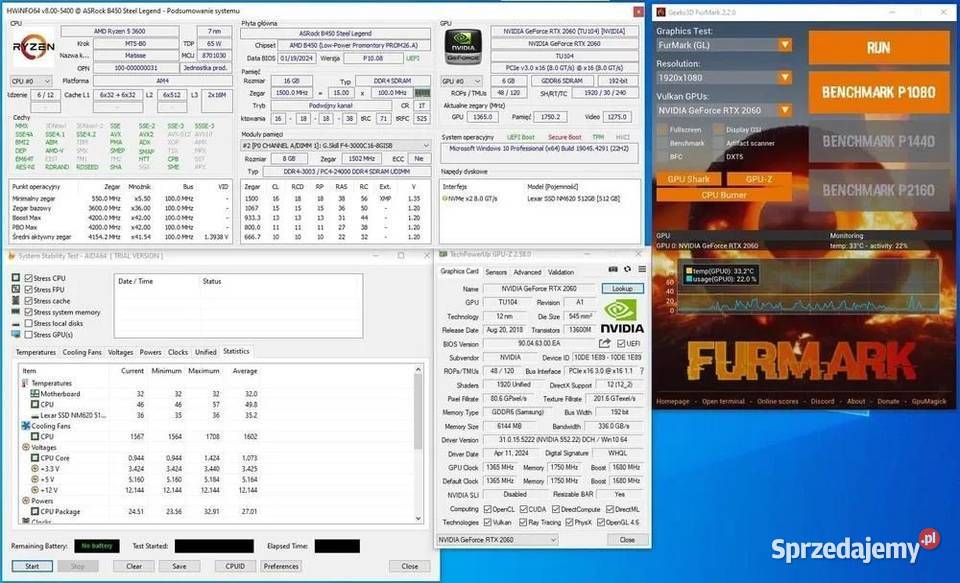Viewport: 960px width, 583px height.
Task: Click the AIDA64 statistics list scrollbar thumb
Action: pos(418,412)
